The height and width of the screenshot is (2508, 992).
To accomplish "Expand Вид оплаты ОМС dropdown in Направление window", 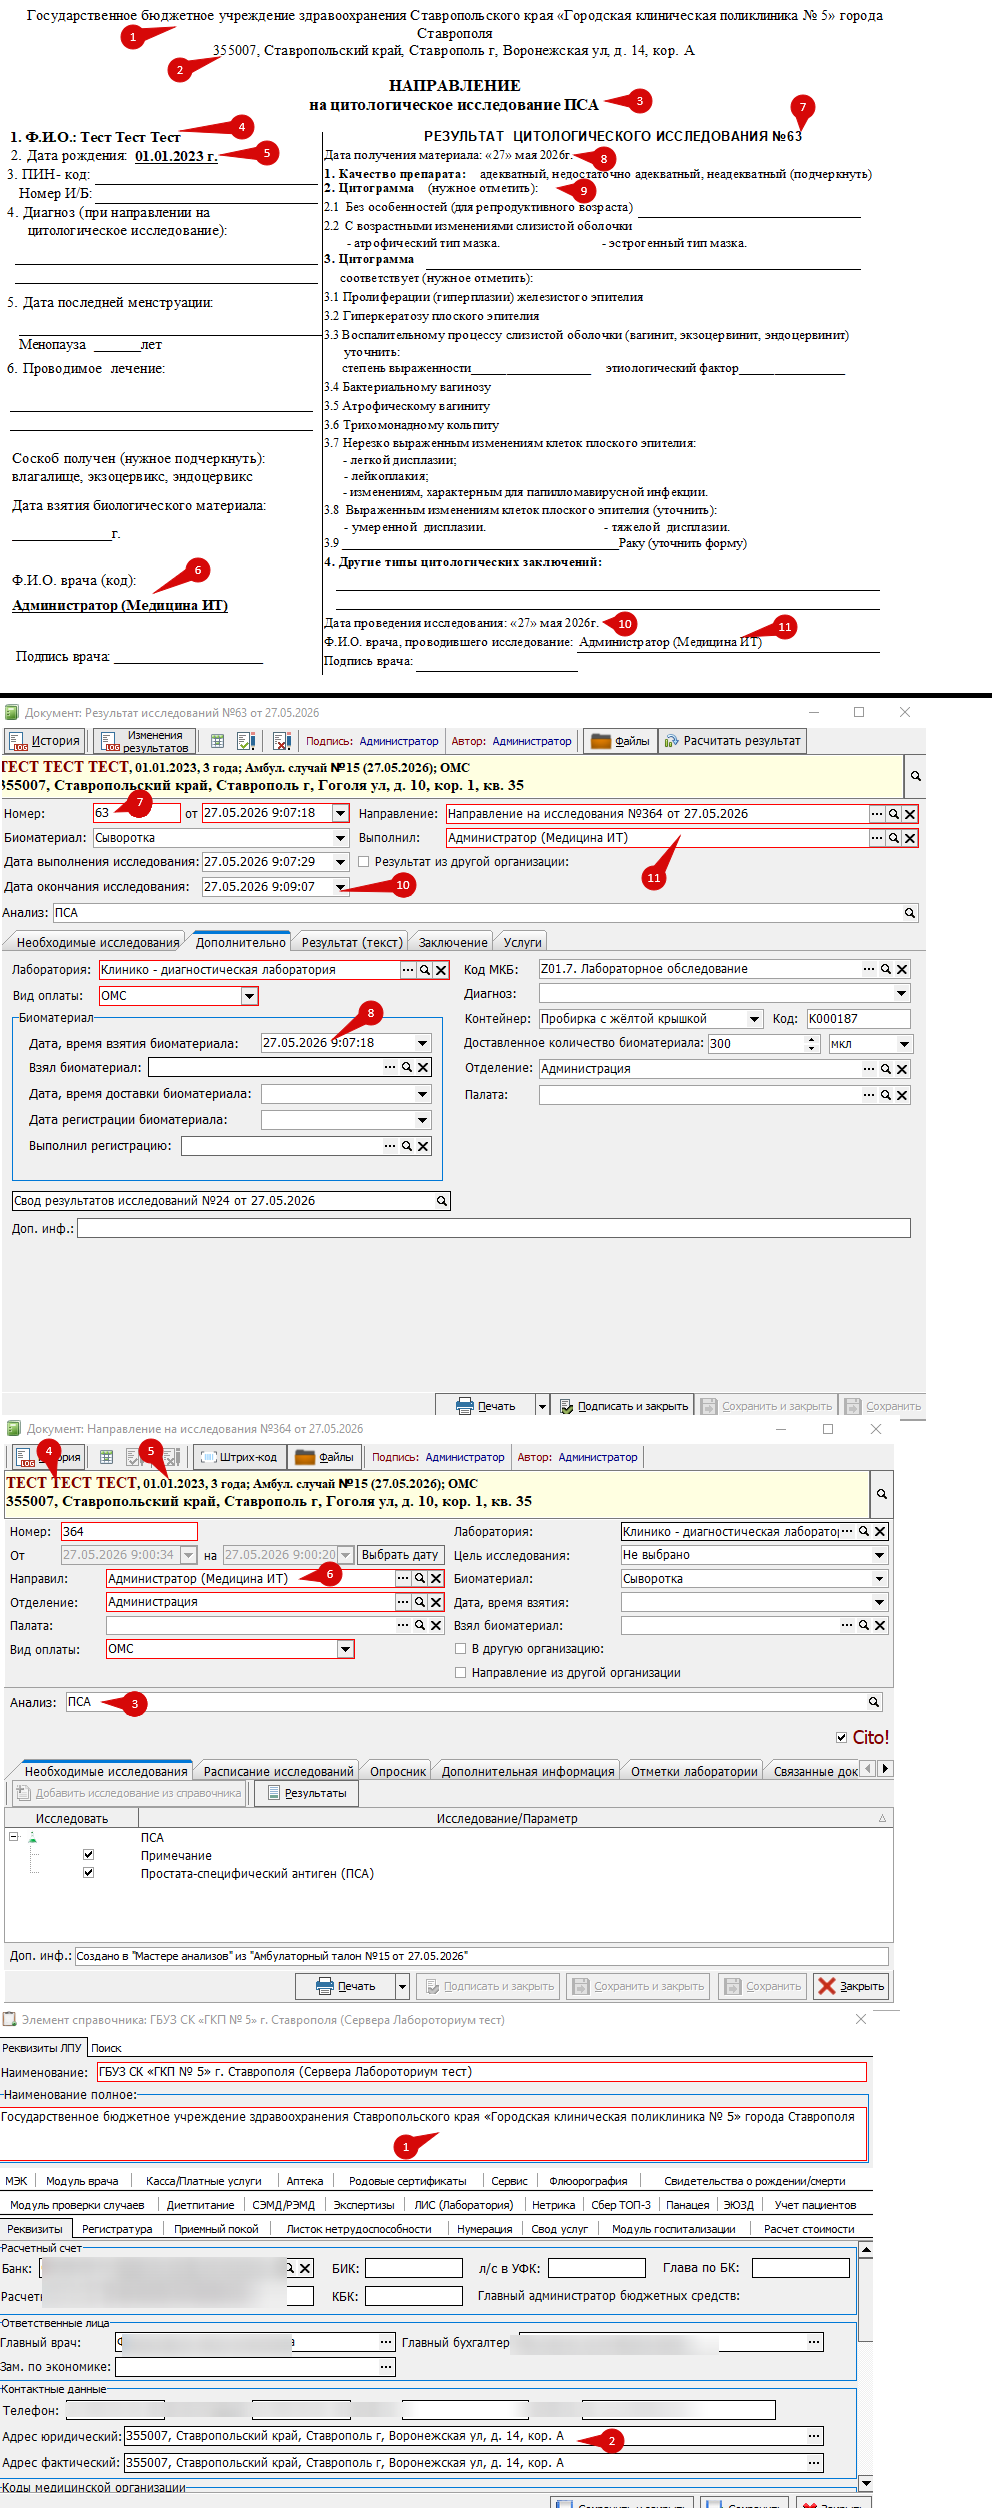I will [346, 1649].
